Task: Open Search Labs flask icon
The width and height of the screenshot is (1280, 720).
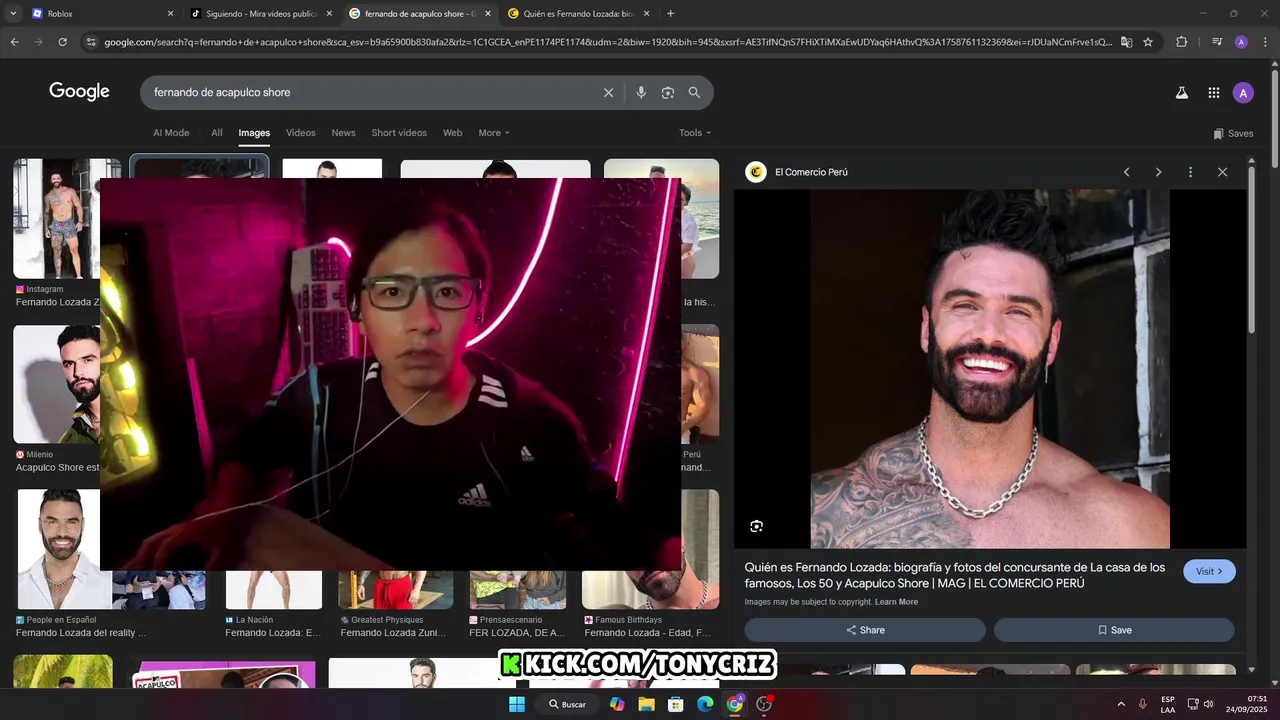Action: tap(1181, 93)
